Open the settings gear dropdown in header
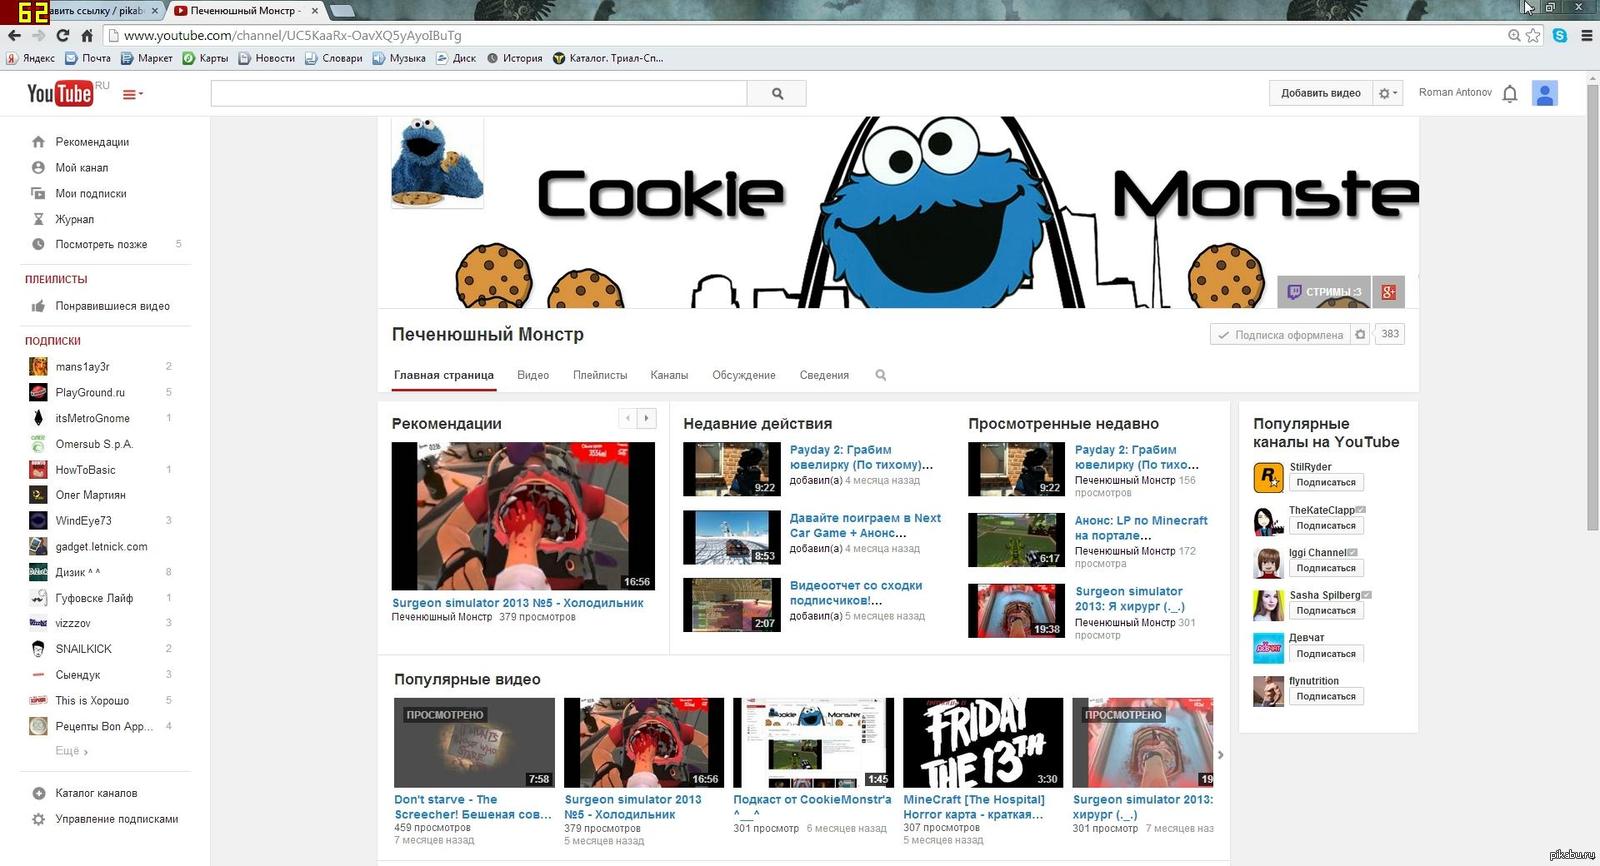Screen dimensions: 1600x866 (x=1388, y=93)
